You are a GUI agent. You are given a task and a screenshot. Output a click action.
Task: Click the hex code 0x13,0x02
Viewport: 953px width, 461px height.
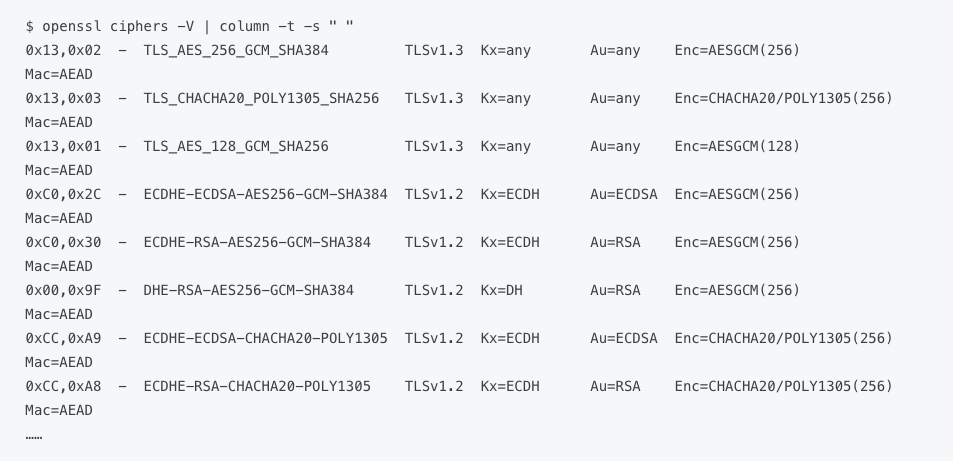(63, 50)
